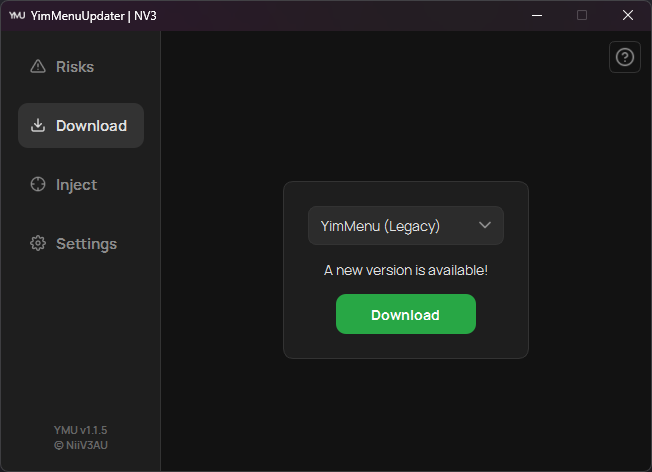
Task: Click the disabled maximize window button
Action: [x=582, y=15]
